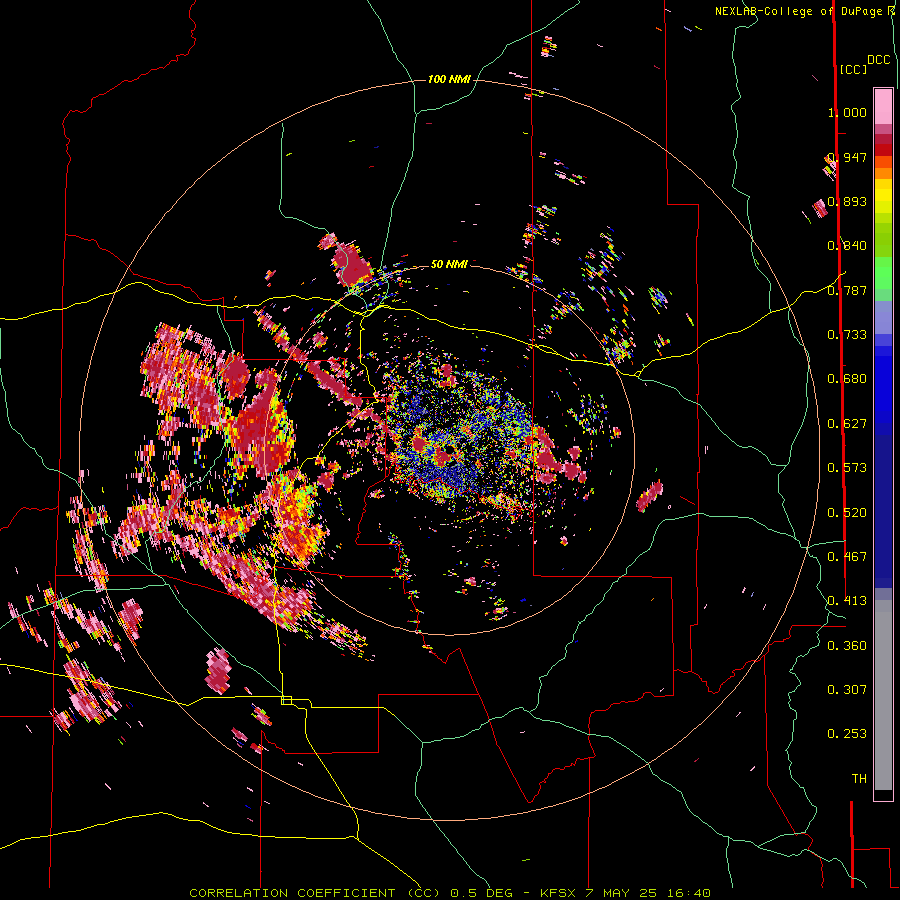Click the bright yellow color scale segment
900x900 pixels.
(x=883, y=196)
